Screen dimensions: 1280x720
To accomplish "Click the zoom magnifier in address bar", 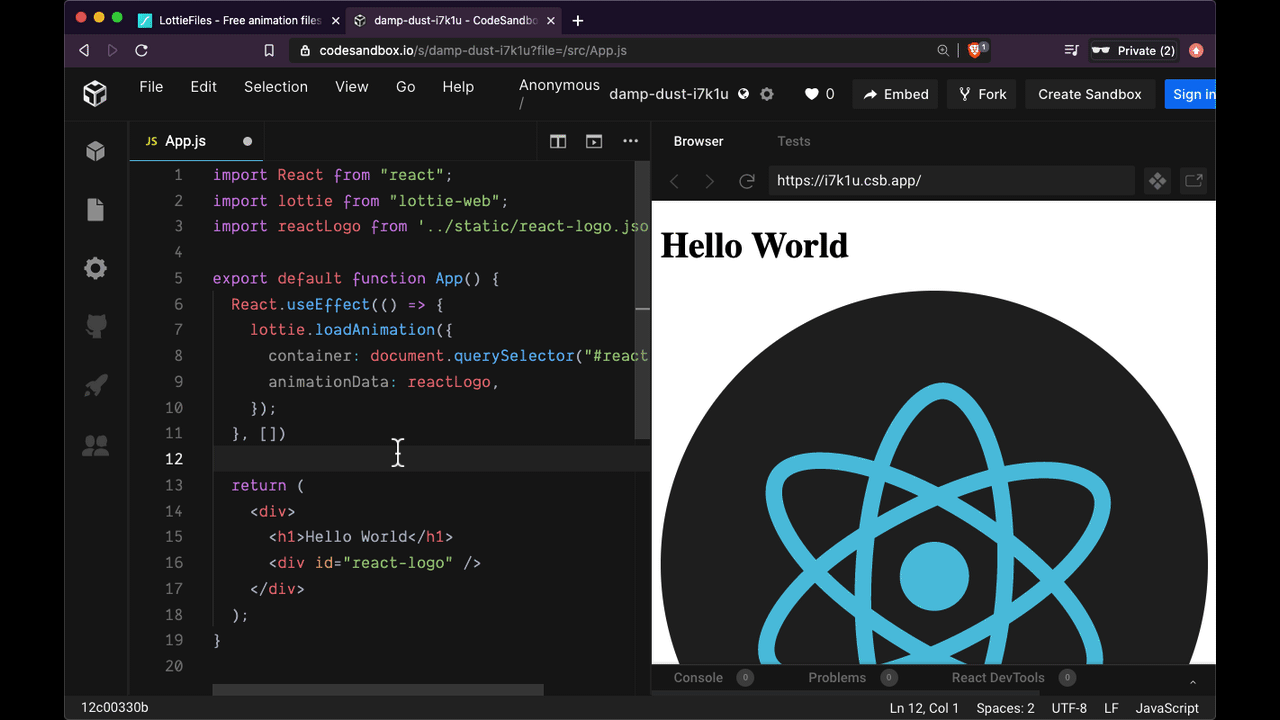I will [943, 50].
